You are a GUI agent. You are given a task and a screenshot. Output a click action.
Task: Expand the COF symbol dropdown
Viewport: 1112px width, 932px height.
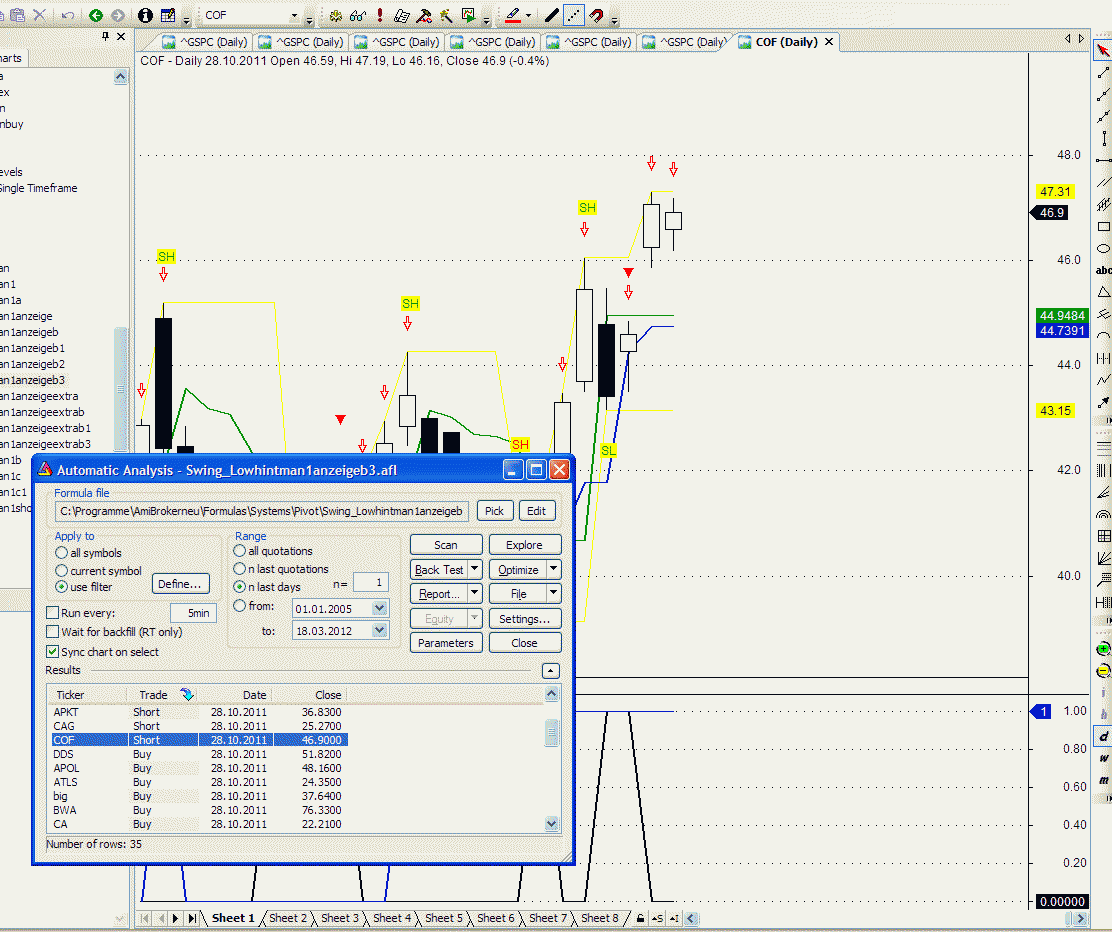(x=295, y=16)
